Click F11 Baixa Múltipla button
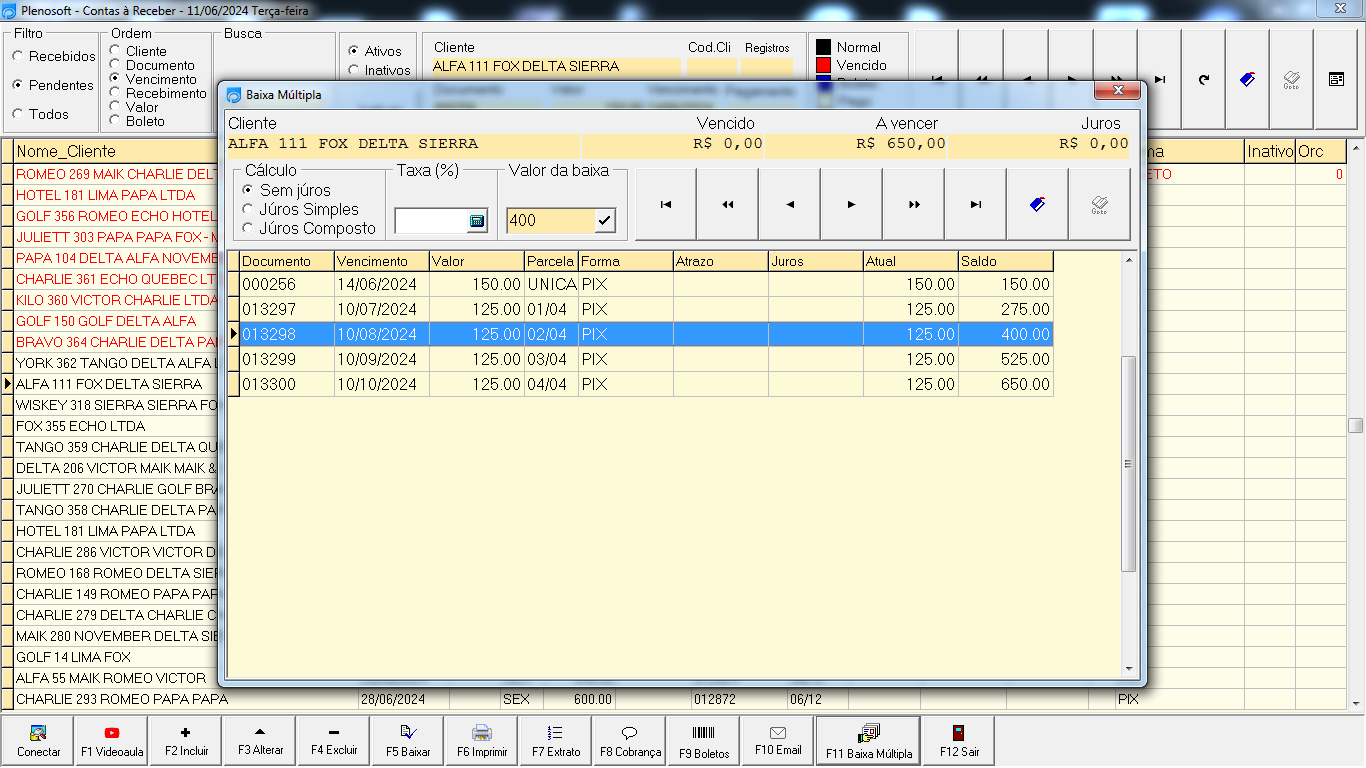Viewport: 1366px width, 768px height. (868, 741)
